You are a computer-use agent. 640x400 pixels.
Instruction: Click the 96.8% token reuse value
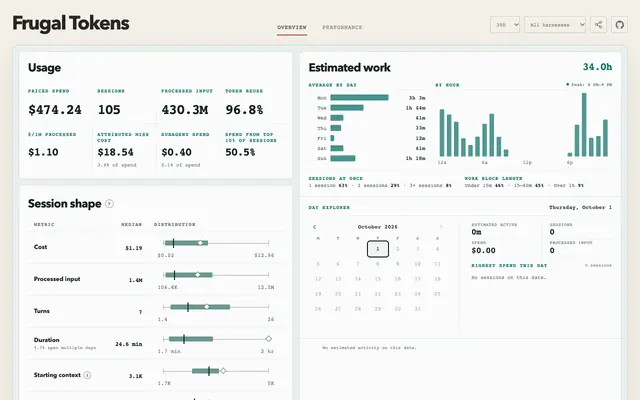[244, 110]
